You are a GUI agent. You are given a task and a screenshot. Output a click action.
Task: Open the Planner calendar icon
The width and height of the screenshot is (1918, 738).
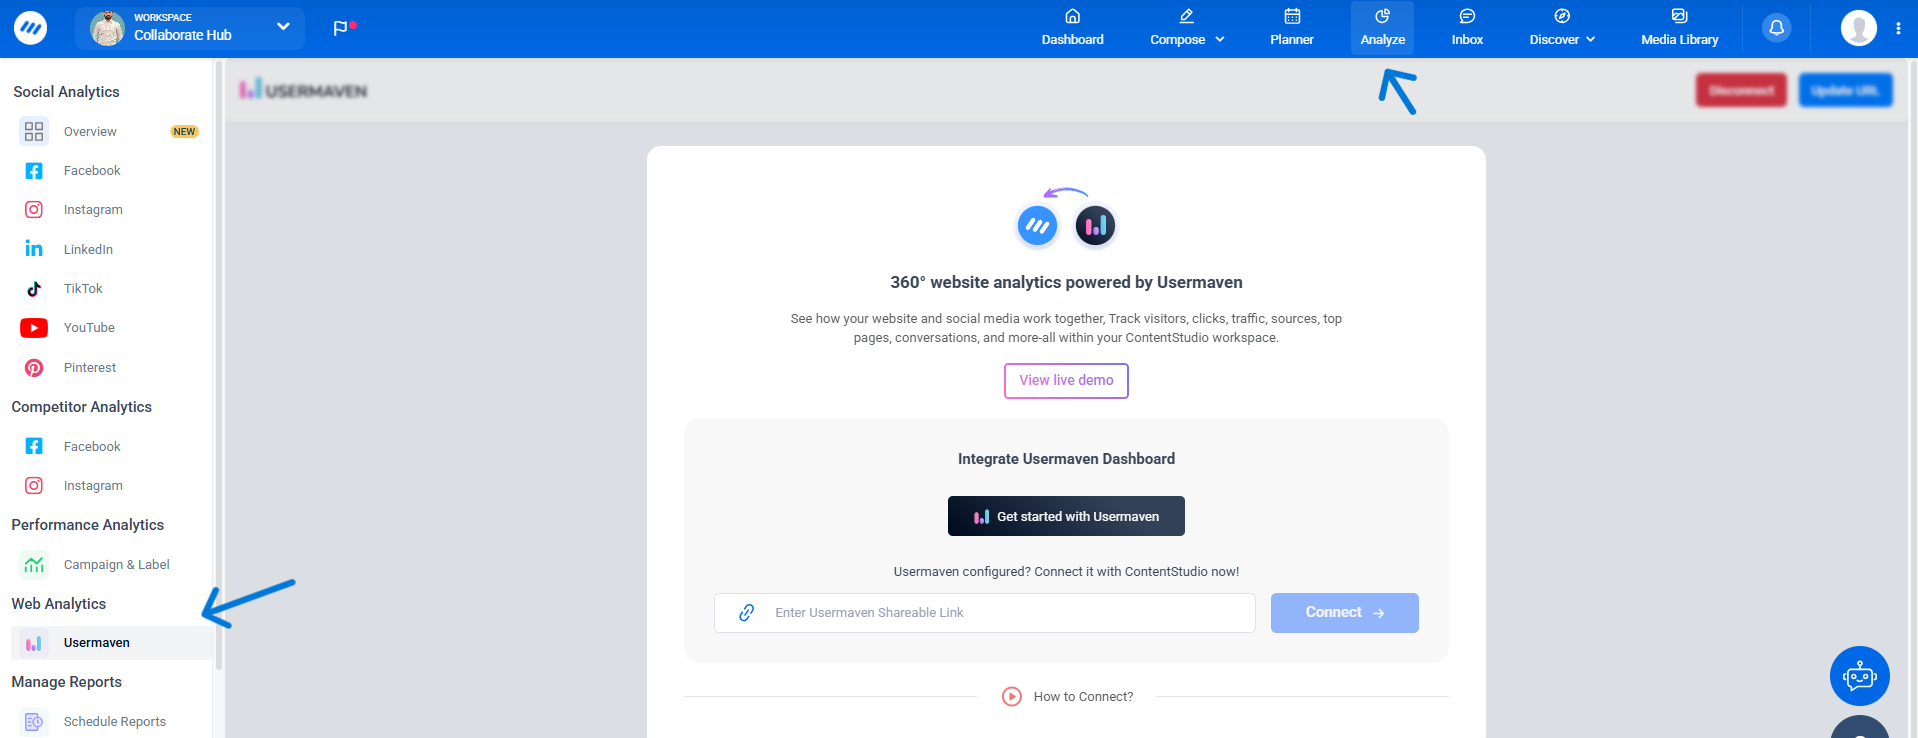[1292, 16]
